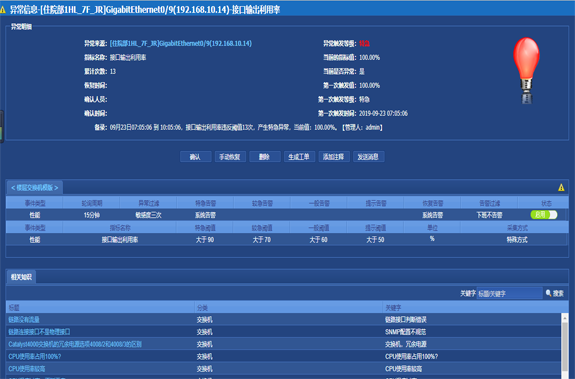Viewport: 575px width, 379px height.
Task: Open the 楼层交换机模版 template tab
Action: [x=34, y=188]
